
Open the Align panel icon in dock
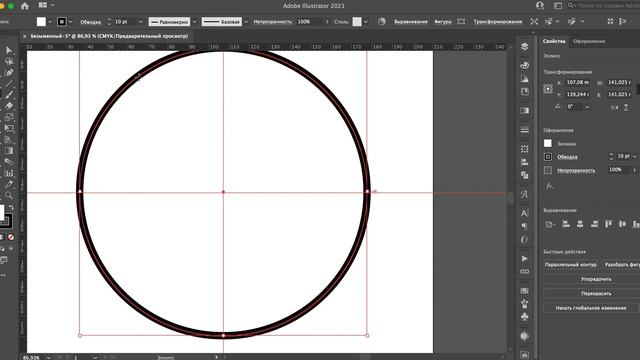524,162
